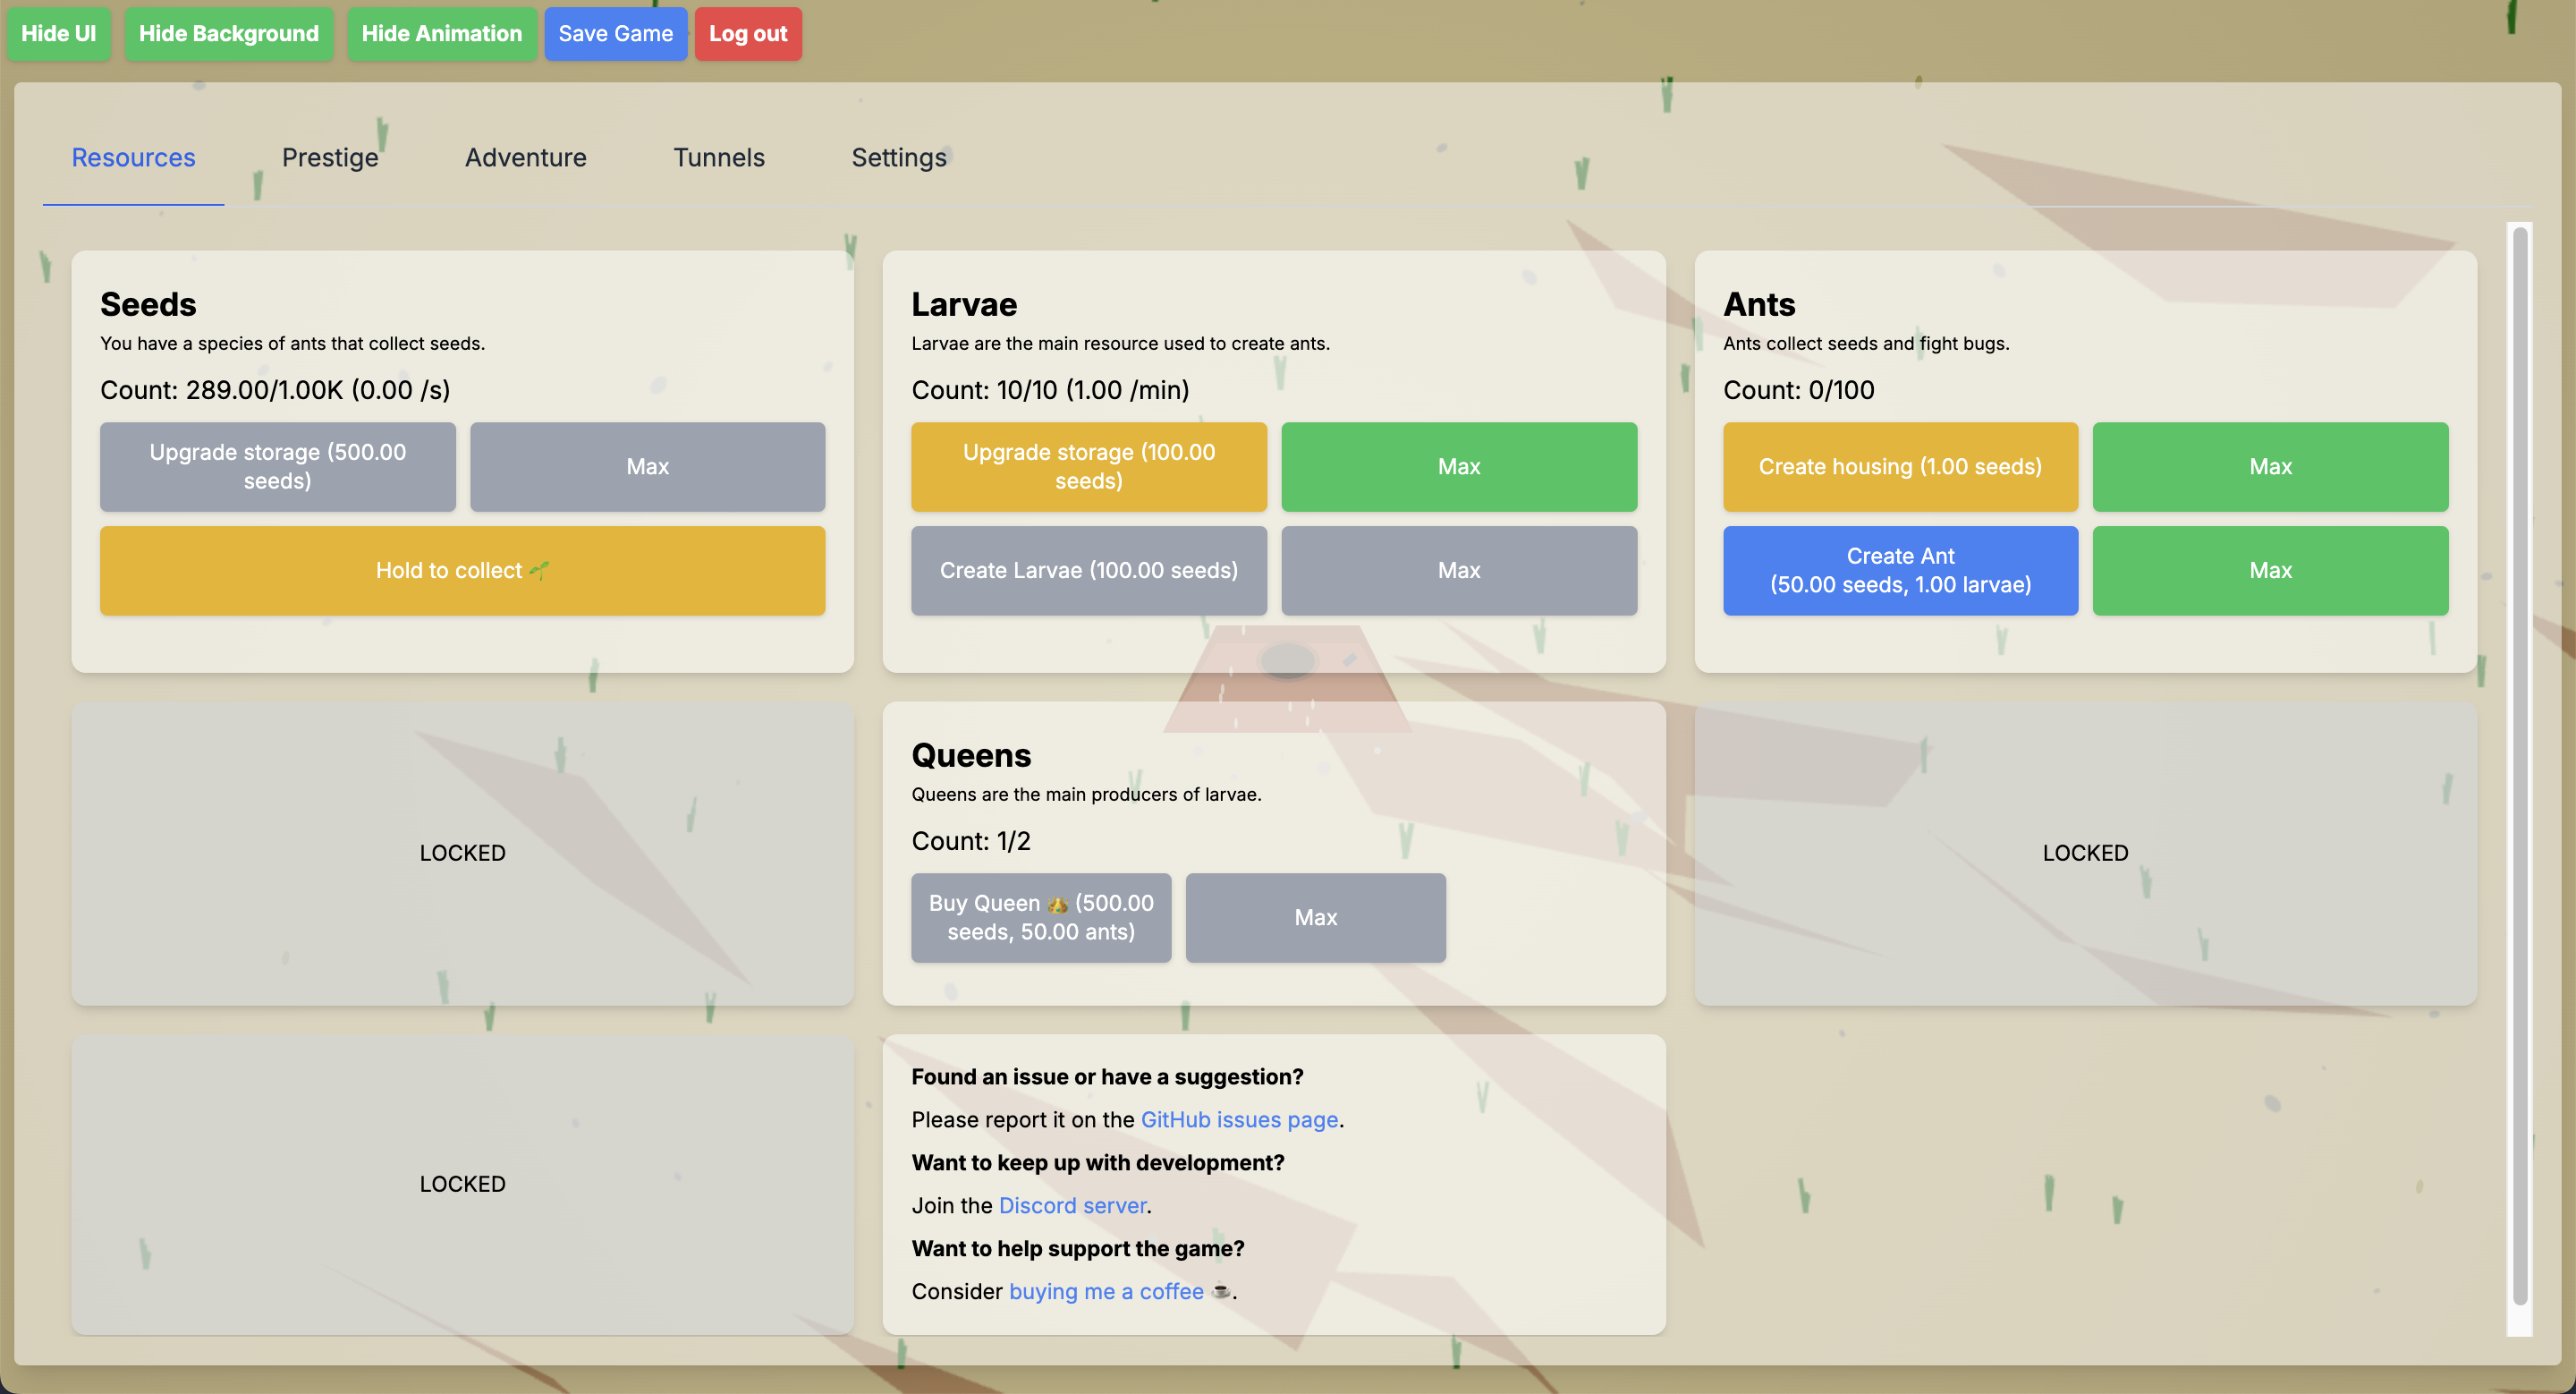This screenshot has width=2576, height=1394.
Task: Open the GitHub issues page link
Action: coord(1240,1120)
